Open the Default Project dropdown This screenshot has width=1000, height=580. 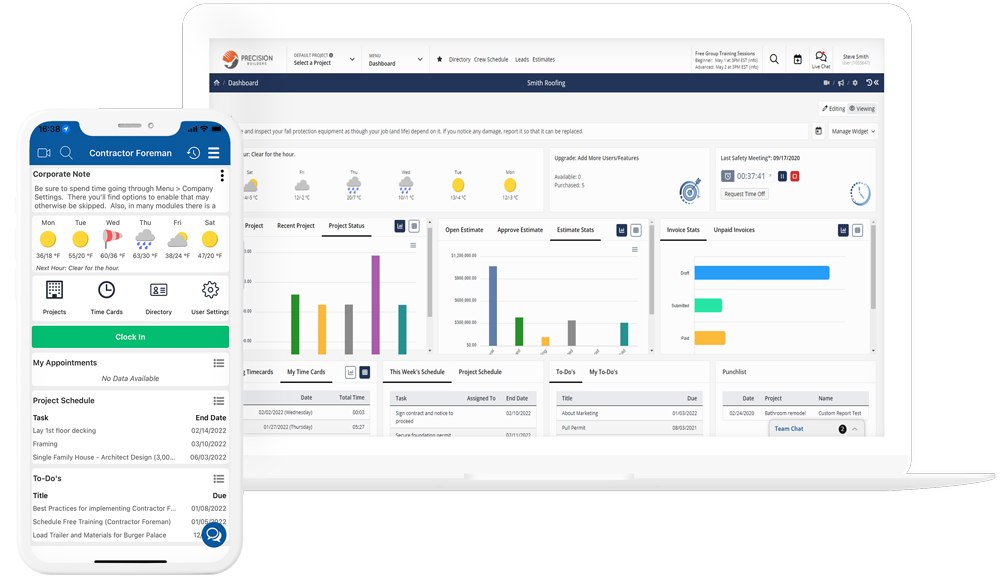click(324, 60)
